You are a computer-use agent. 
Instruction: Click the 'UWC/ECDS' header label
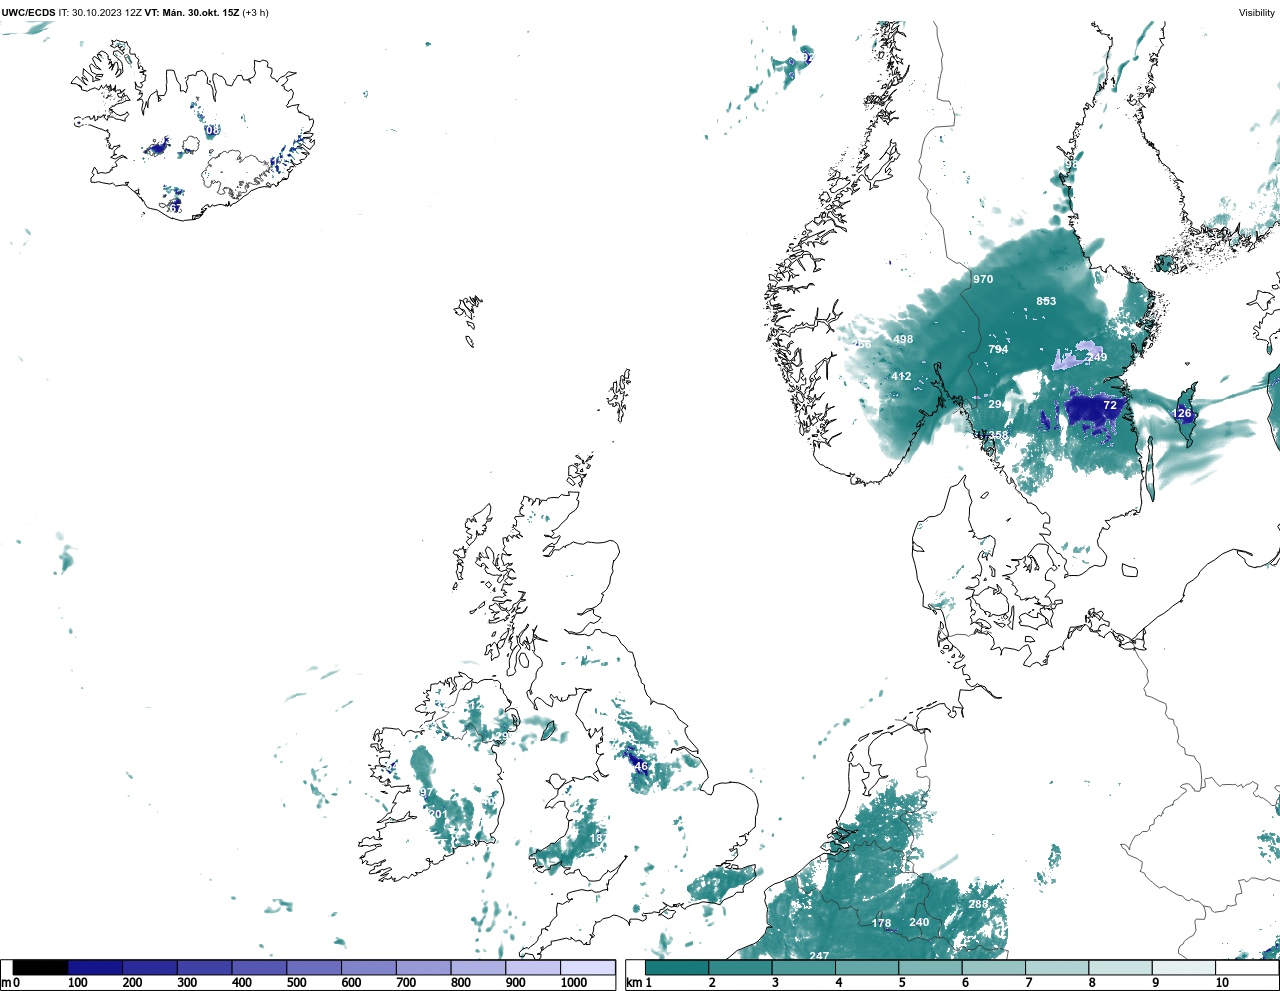[28, 13]
